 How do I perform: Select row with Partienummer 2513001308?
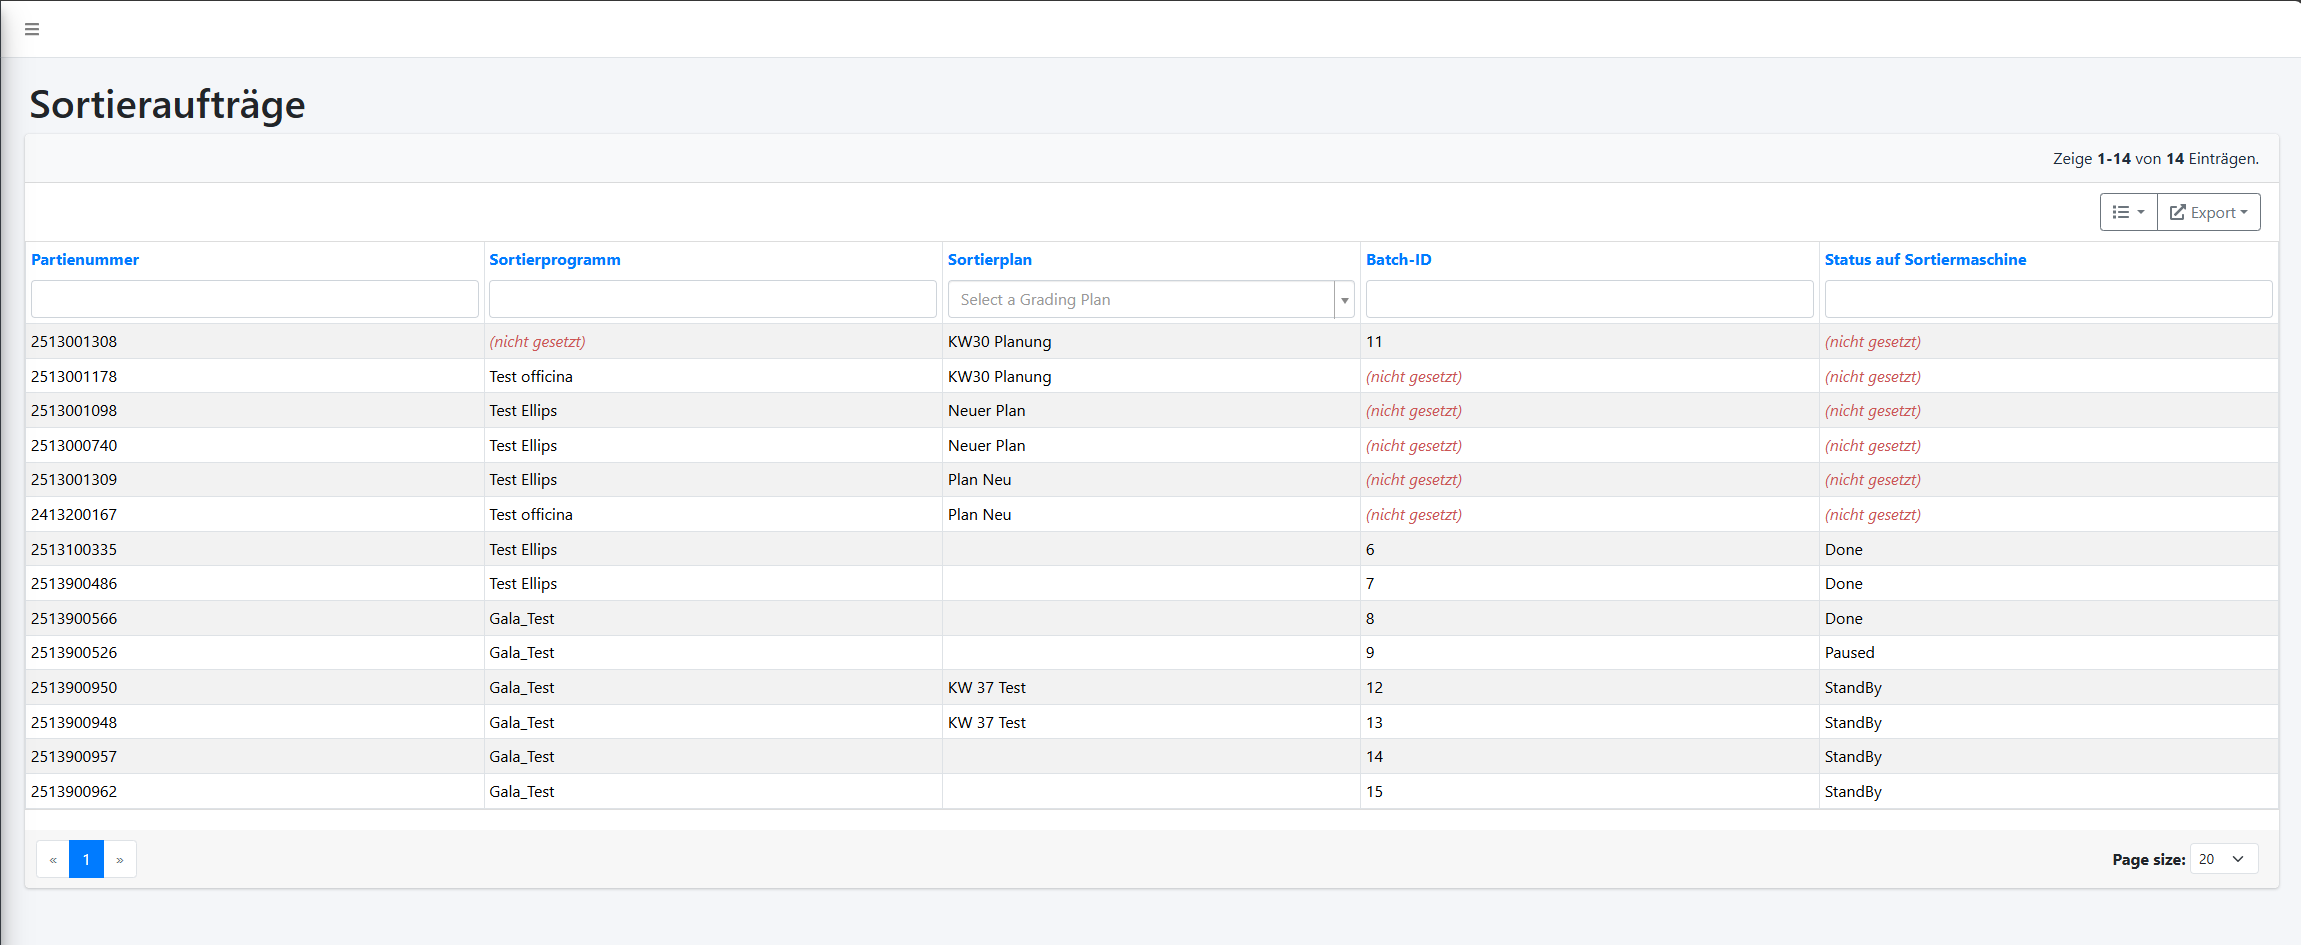pyautogui.click(x=74, y=342)
